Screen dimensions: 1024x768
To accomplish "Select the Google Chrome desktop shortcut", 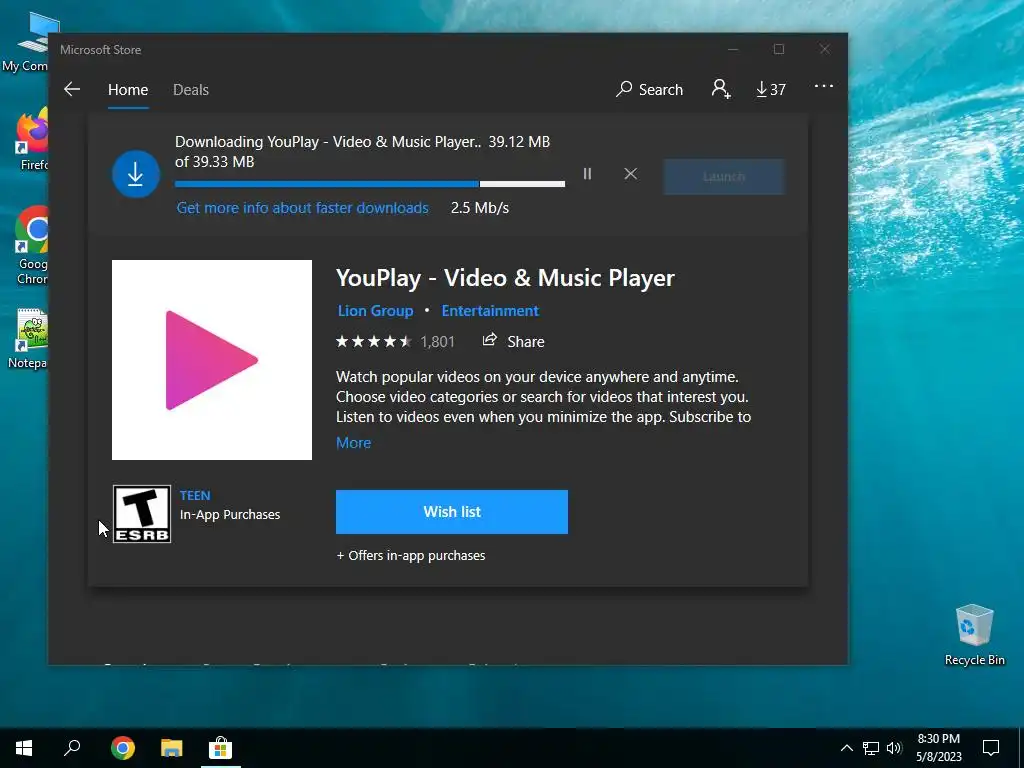I will [32, 247].
